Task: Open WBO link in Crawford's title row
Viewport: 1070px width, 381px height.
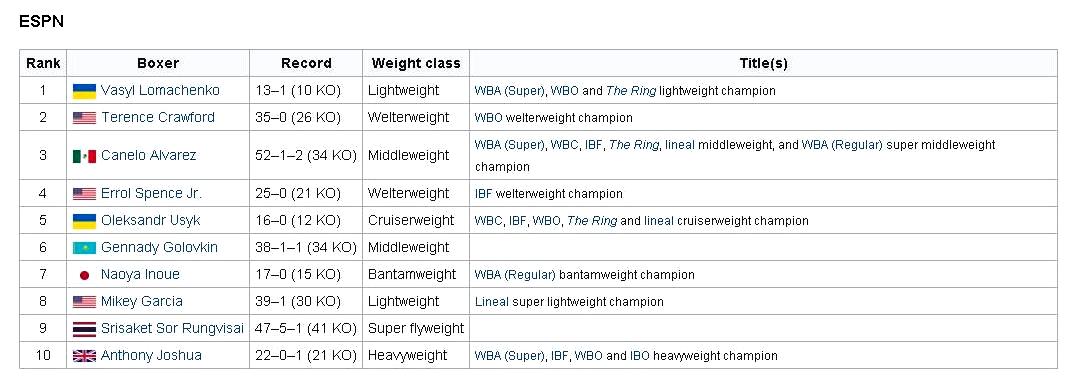Action: tap(489, 118)
